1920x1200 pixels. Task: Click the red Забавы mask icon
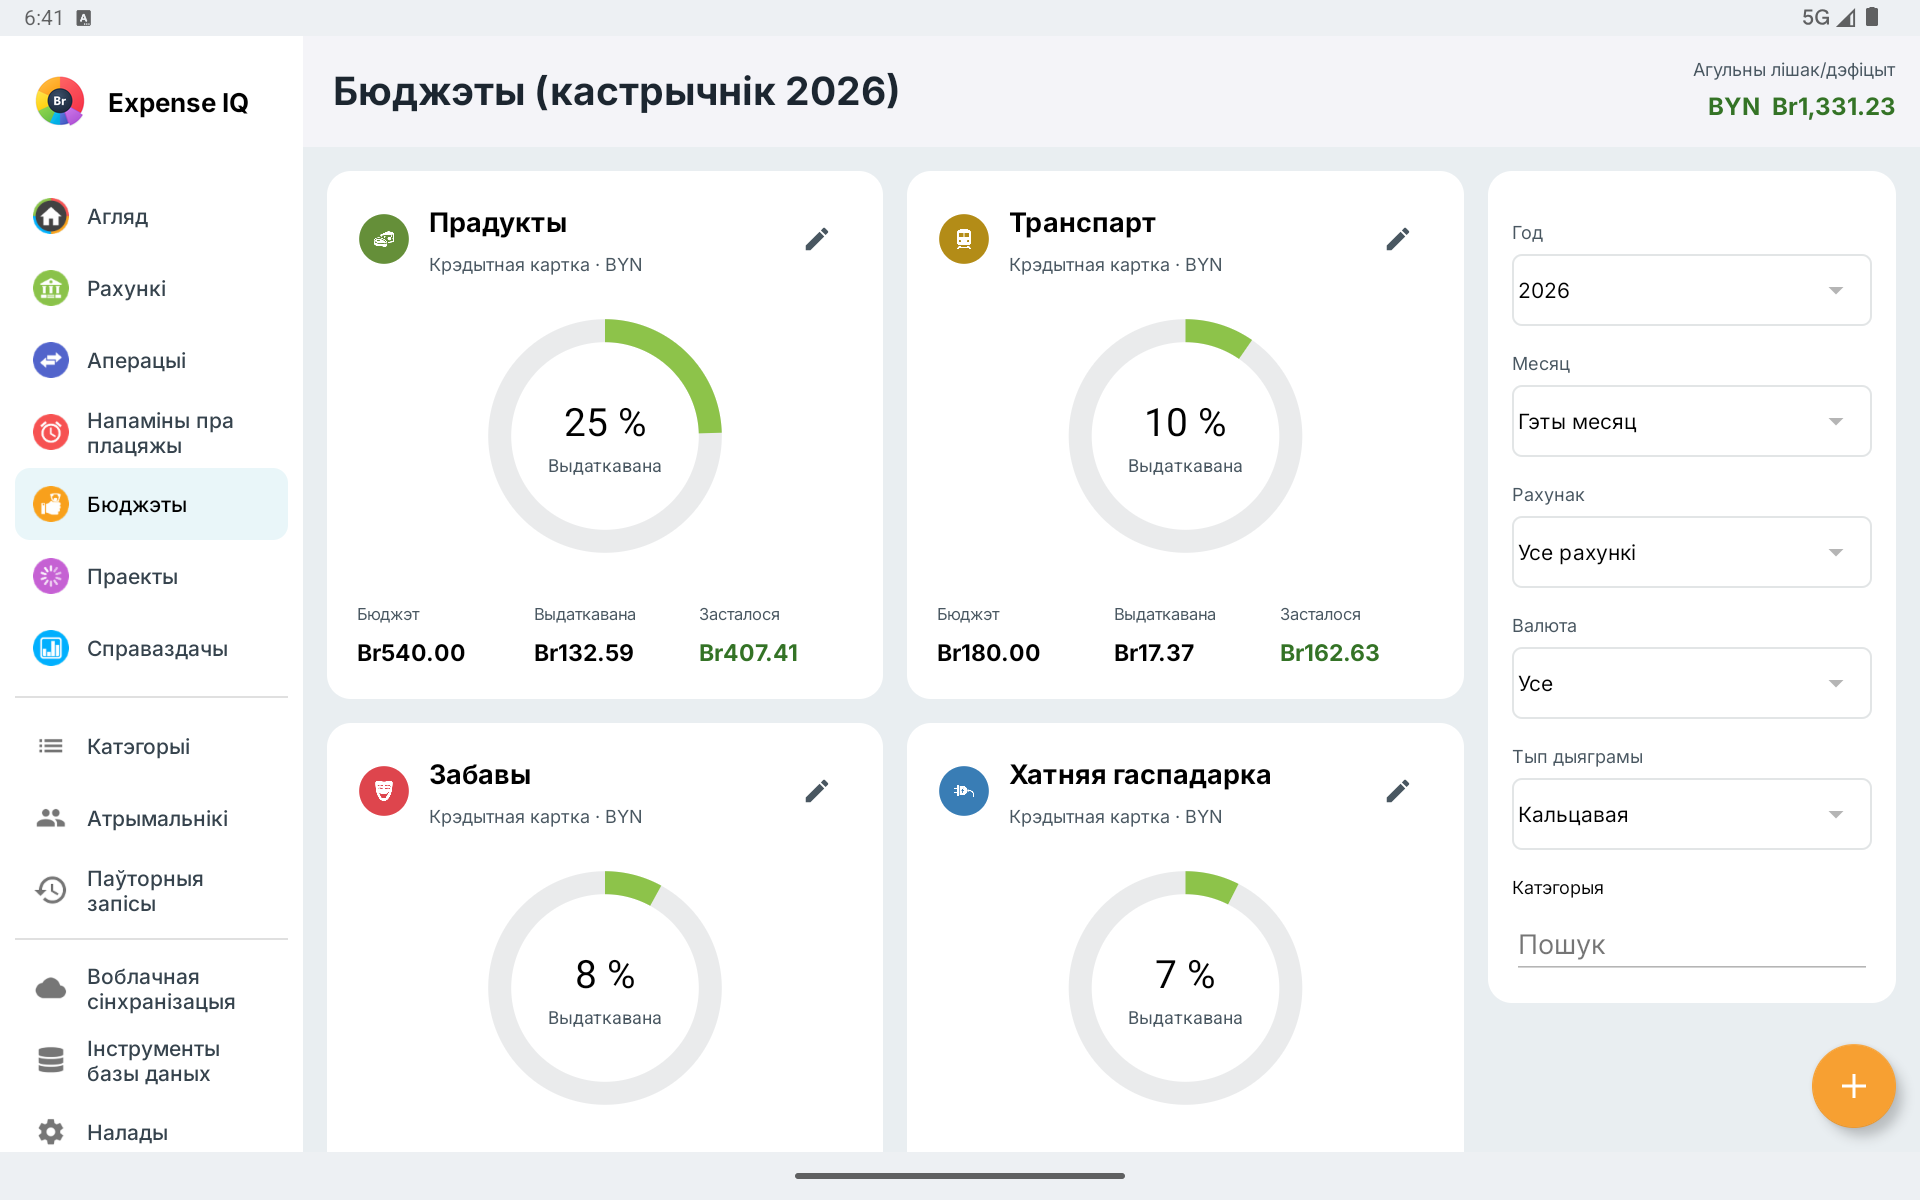coord(384,791)
